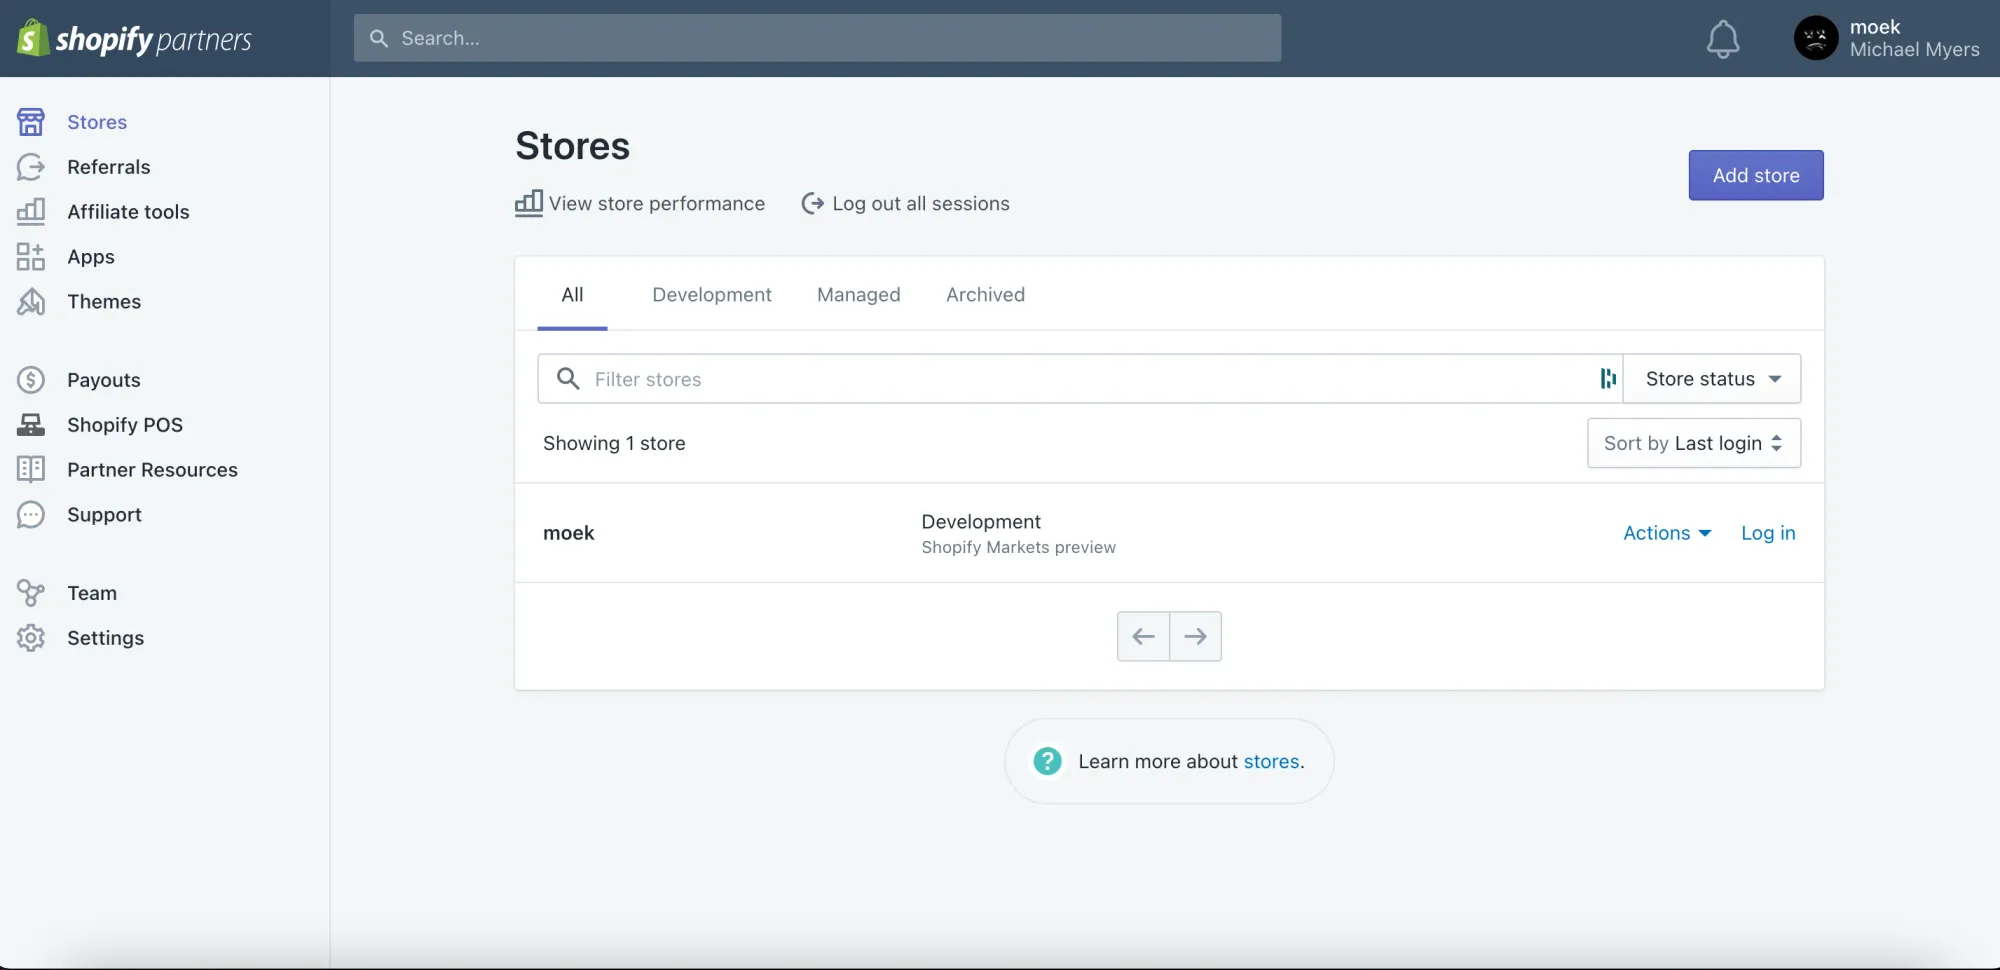
Task: Open Payouts in the sidebar
Action: point(104,380)
